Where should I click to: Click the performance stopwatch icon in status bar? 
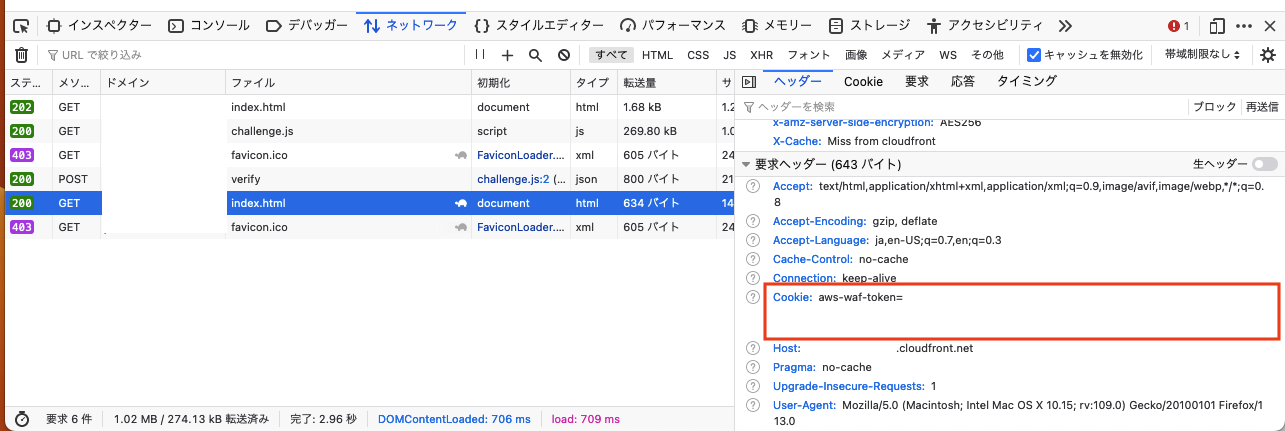coord(21,419)
